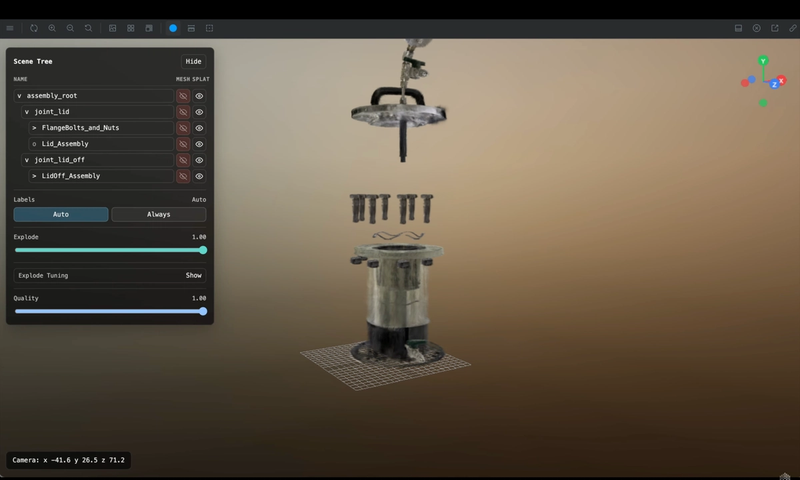Toggle splat eye for LidOff_Assembly
800x480 pixels.
[199, 176]
